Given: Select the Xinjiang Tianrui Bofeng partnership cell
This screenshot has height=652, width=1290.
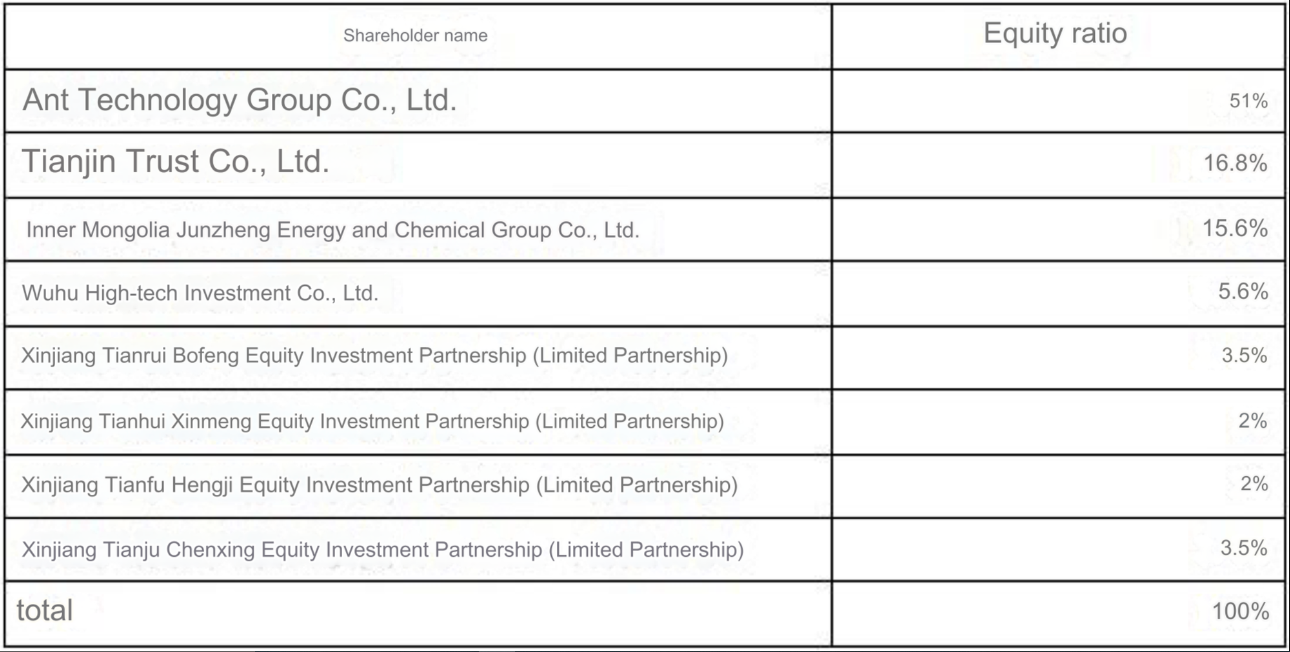Looking at the screenshot, I should [x=374, y=356].
